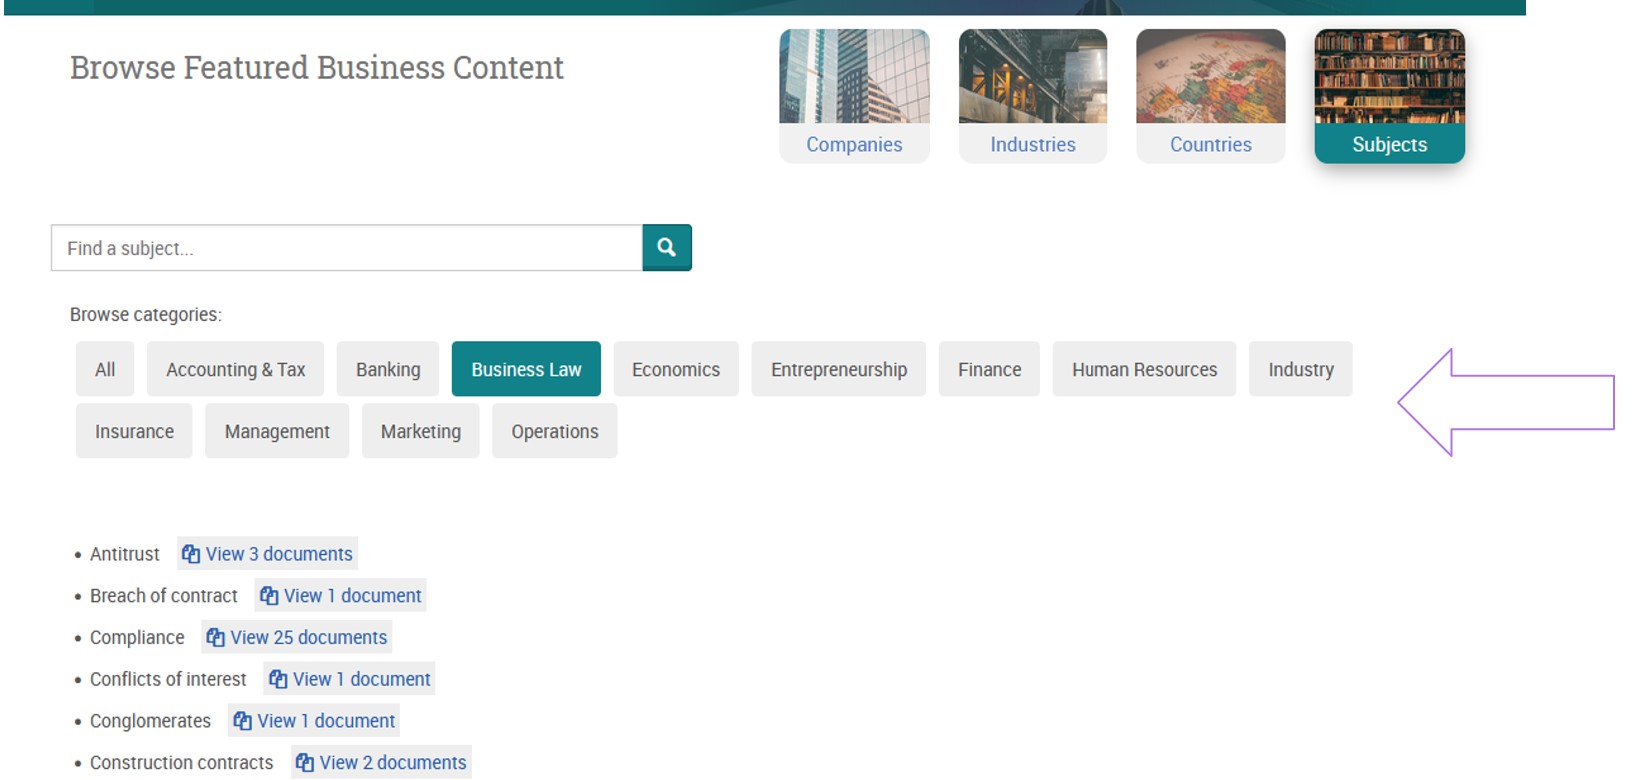The width and height of the screenshot is (1643, 780).
Task: Open View 3 documents for Antitrust
Action: 268,554
